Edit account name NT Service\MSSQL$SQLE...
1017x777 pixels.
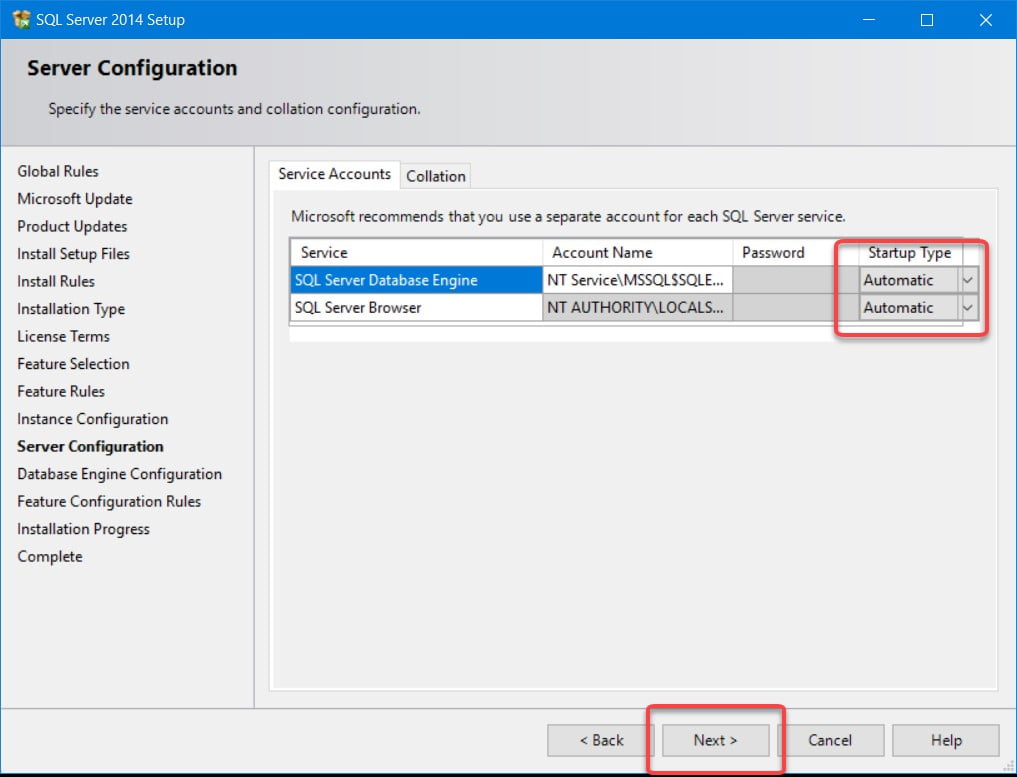coord(638,280)
